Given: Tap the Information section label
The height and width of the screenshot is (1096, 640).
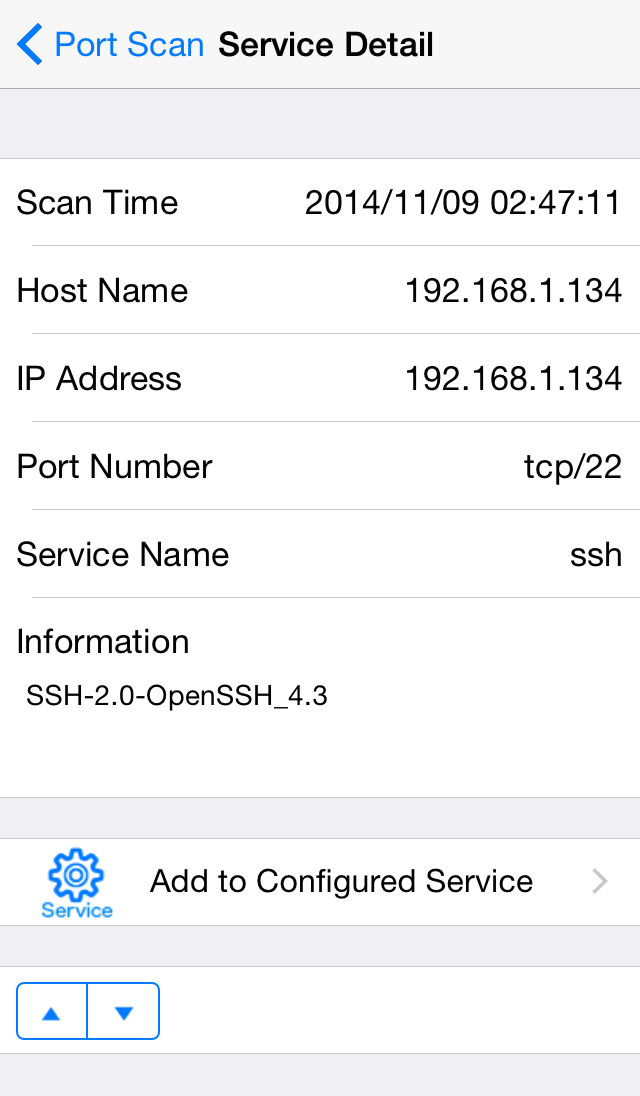Looking at the screenshot, I should [x=102, y=642].
